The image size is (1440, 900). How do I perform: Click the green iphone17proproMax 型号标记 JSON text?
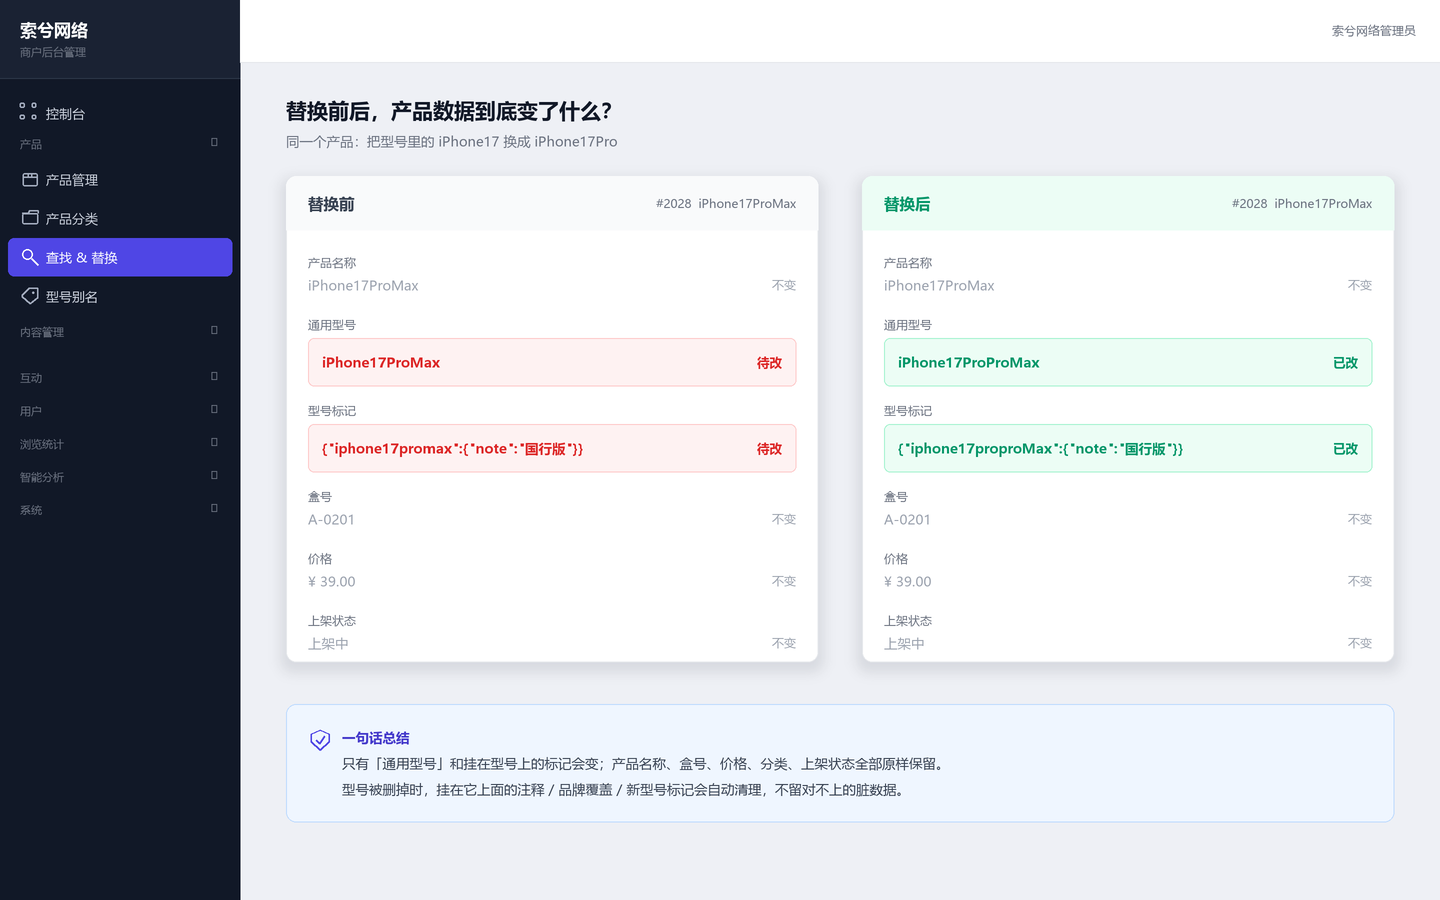point(1040,449)
